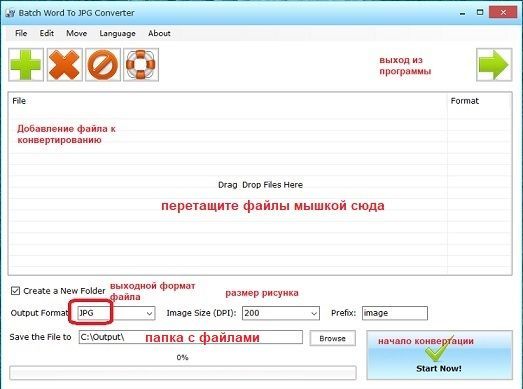The height and width of the screenshot is (389, 523).
Task: Click the orange X remove-file icon
Action: pos(65,65)
